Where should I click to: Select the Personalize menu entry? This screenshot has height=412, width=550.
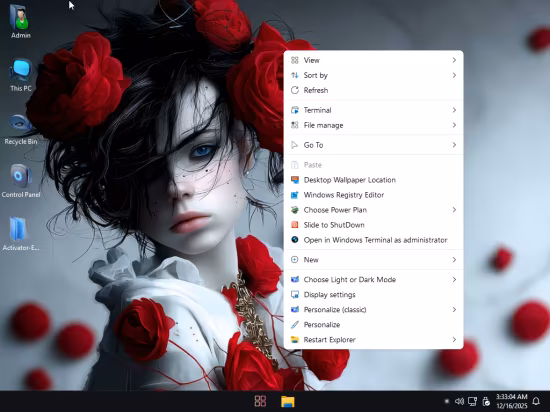[373, 324]
